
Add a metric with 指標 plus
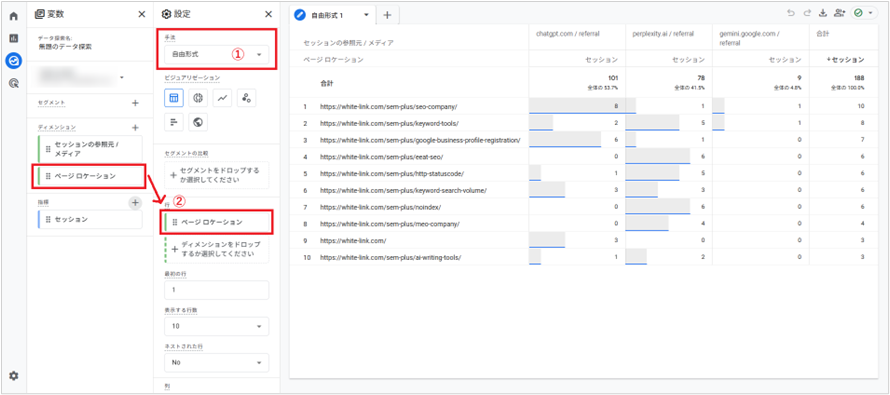(x=135, y=202)
